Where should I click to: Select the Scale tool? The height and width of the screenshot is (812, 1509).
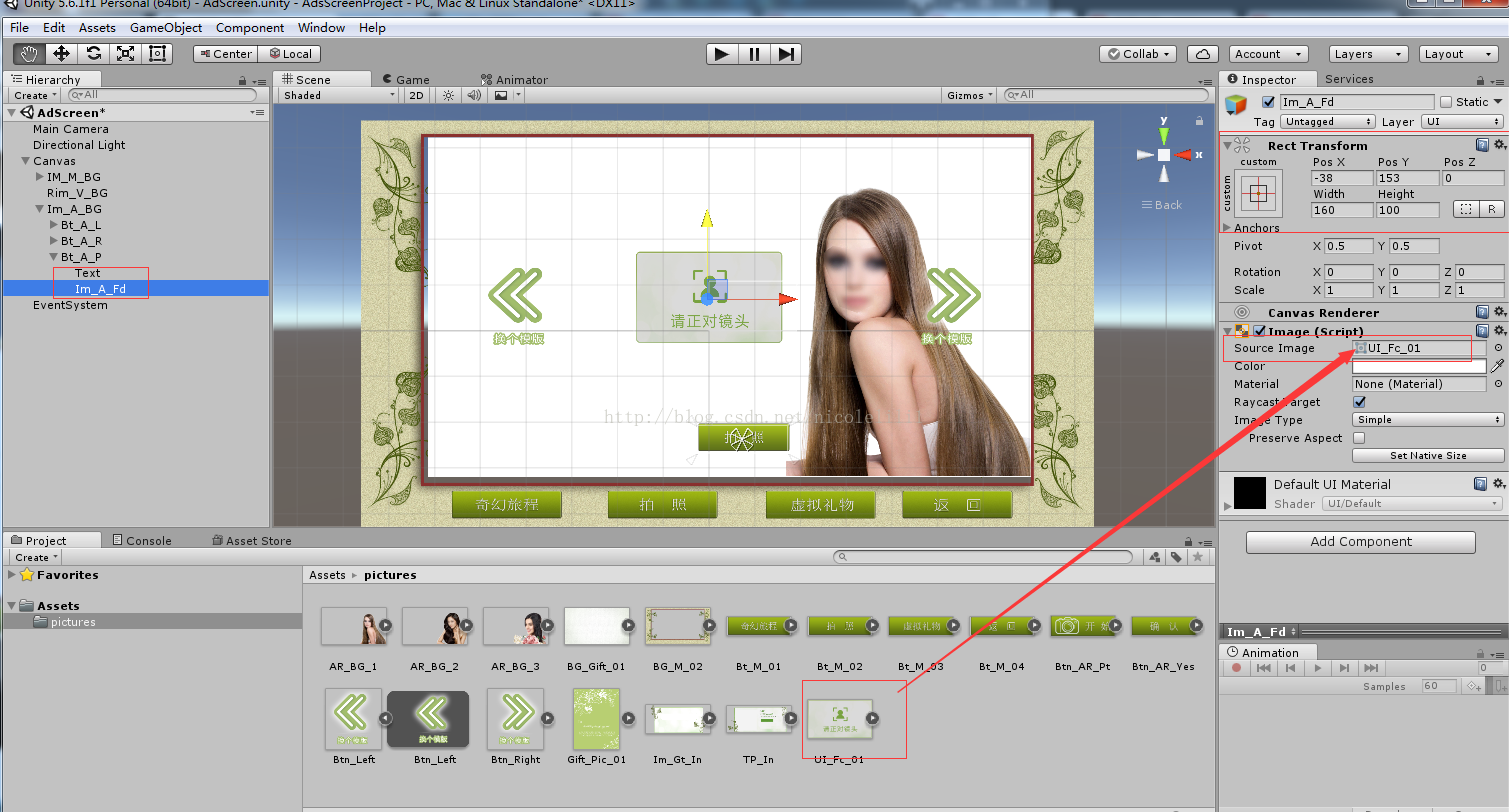(x=125, y=54)
